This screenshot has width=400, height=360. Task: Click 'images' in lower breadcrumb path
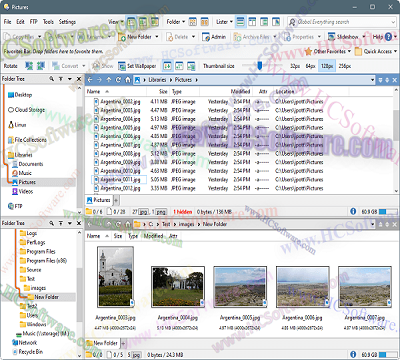coord(186,224)
